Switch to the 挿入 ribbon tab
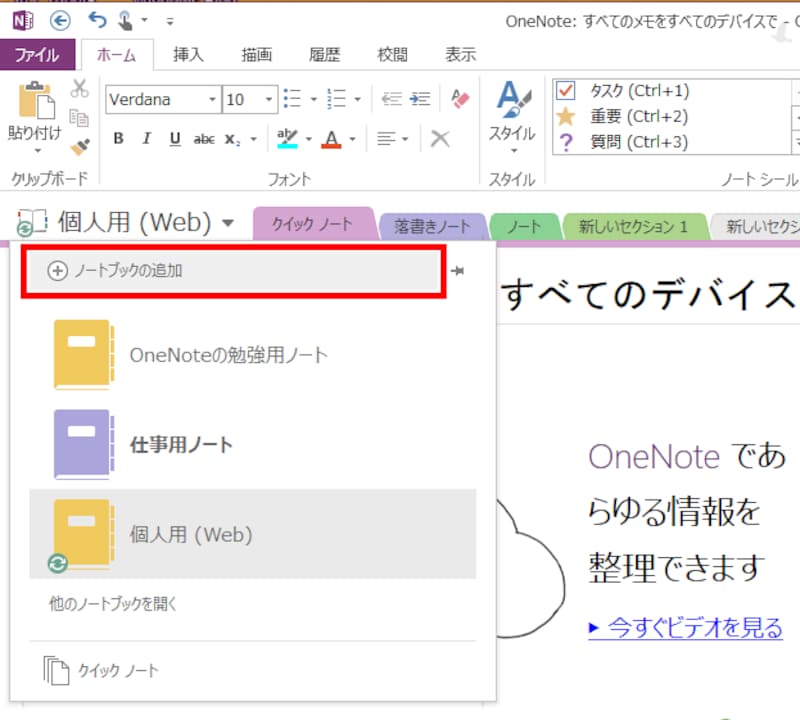The image size is (800, 720). (188, 55)
